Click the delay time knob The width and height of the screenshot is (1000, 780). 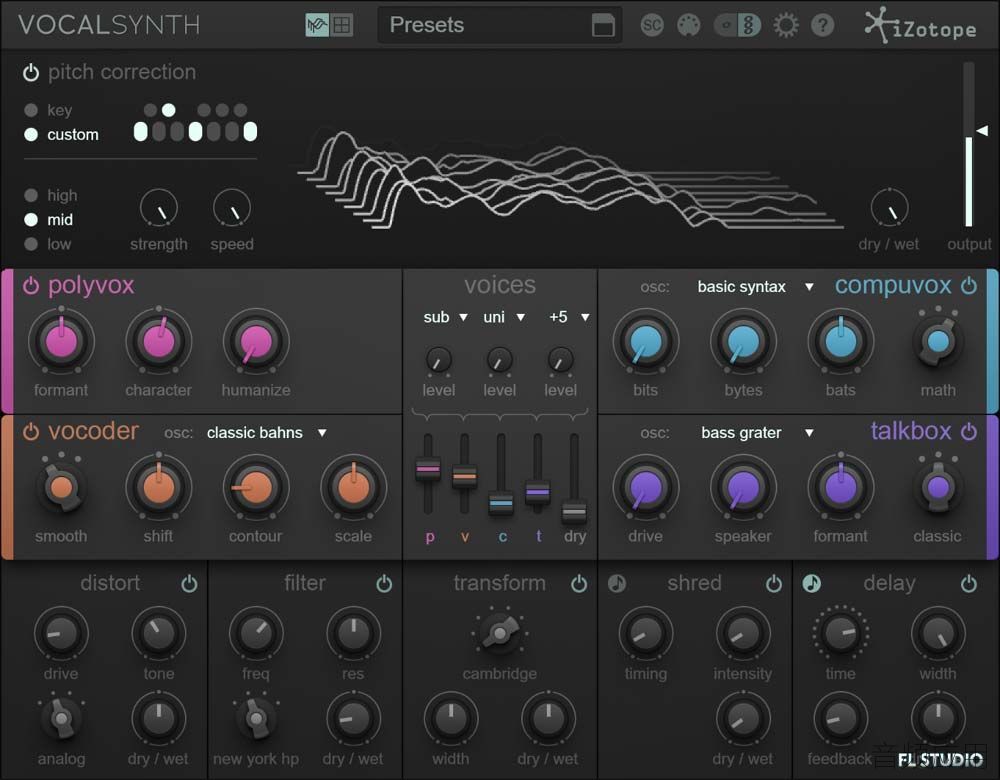click(841, 633)
